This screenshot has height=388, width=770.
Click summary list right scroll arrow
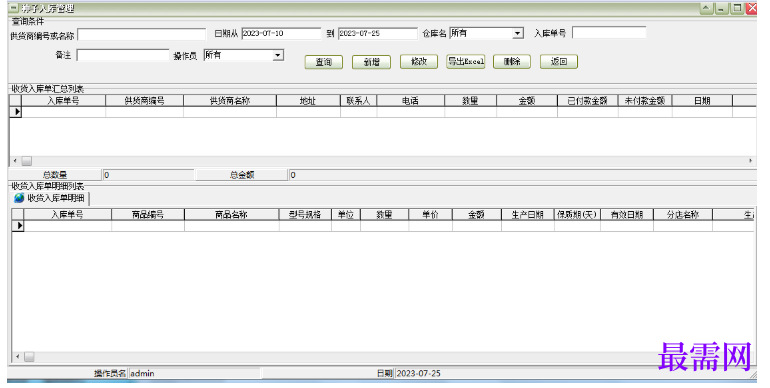[x=750, y=161]
